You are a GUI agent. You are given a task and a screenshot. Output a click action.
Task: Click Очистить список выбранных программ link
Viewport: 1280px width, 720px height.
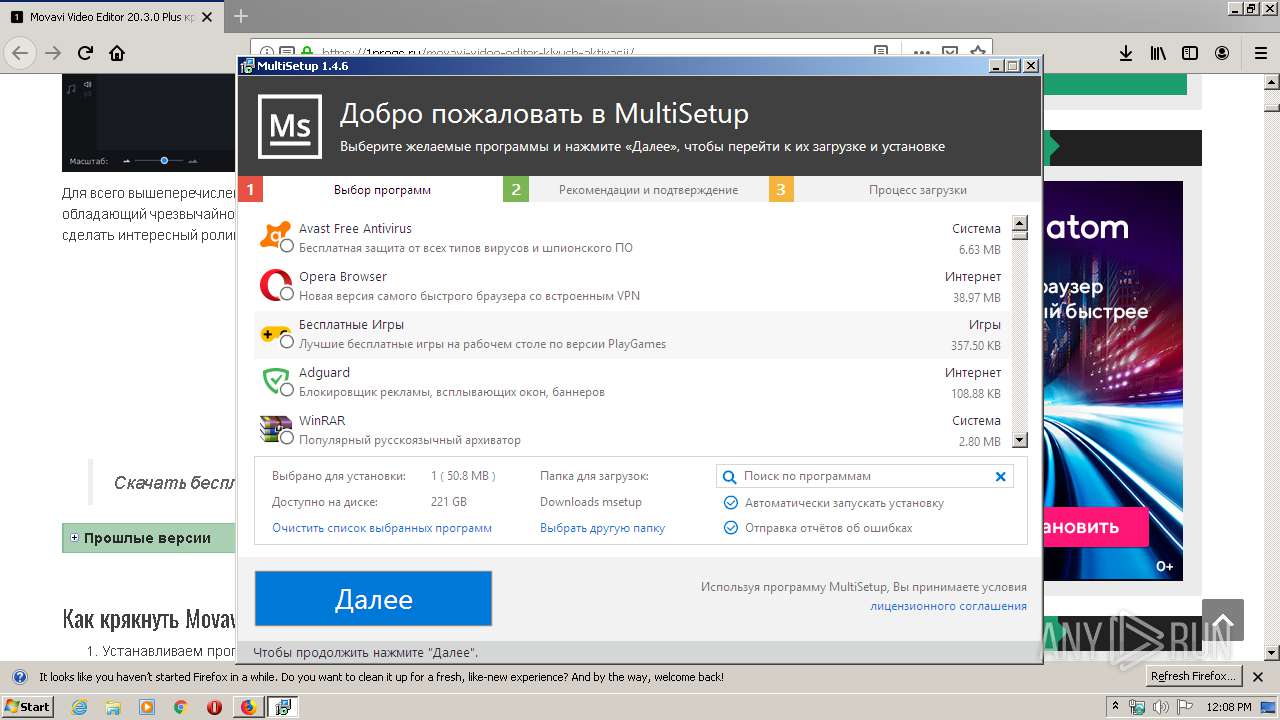pos(382,528)
